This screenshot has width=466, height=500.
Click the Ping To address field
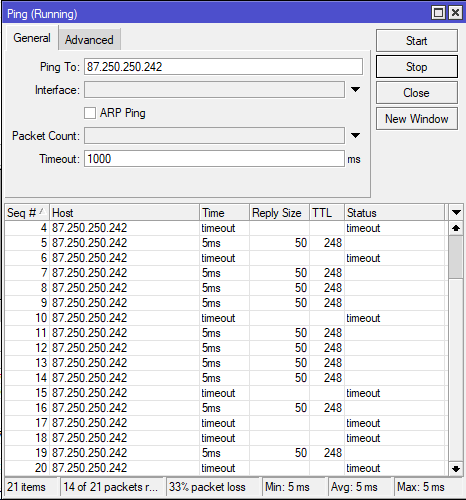[223, 67]
